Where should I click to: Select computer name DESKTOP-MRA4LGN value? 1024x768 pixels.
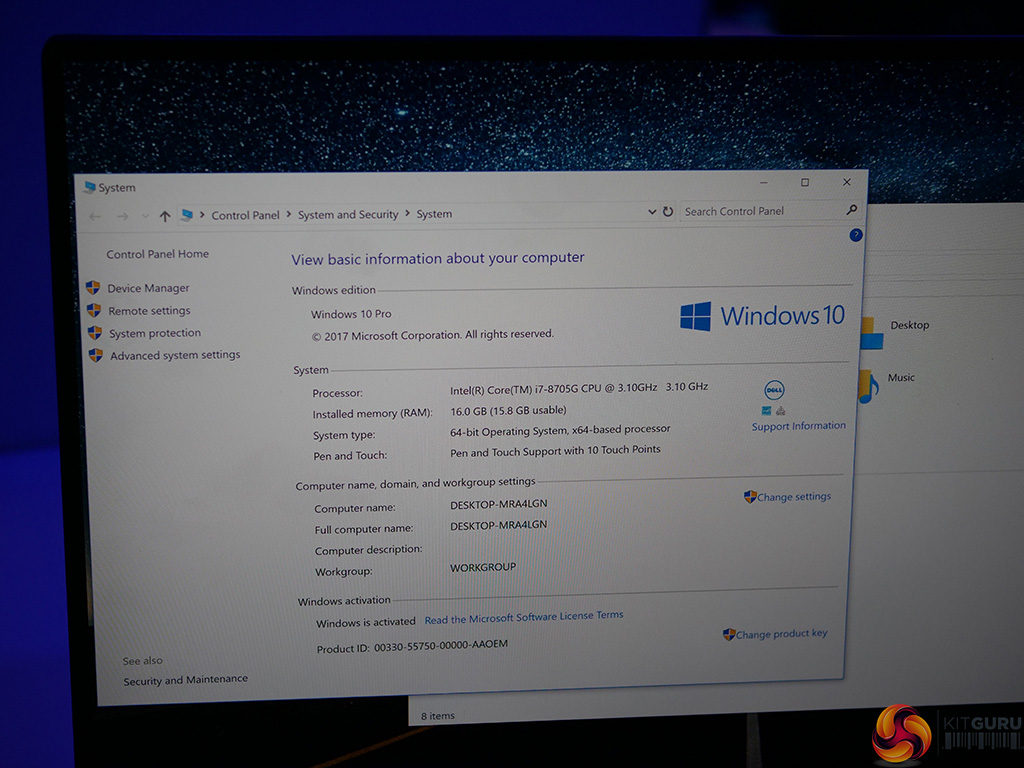498,504
